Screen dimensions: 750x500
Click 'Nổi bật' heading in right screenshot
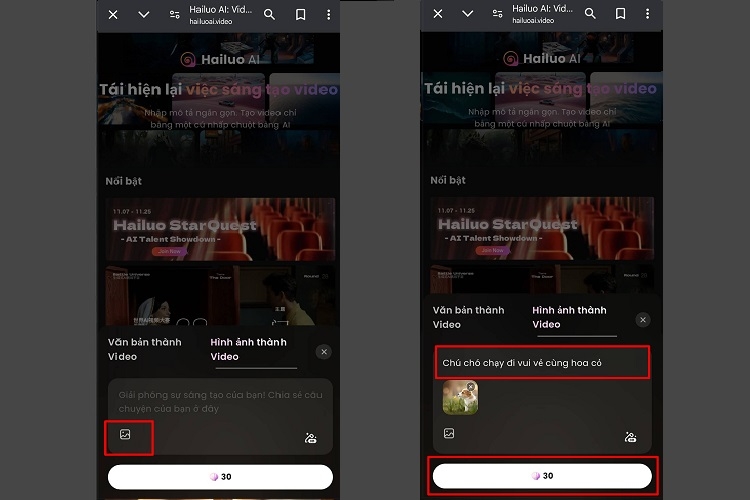[x=448, y=180]
